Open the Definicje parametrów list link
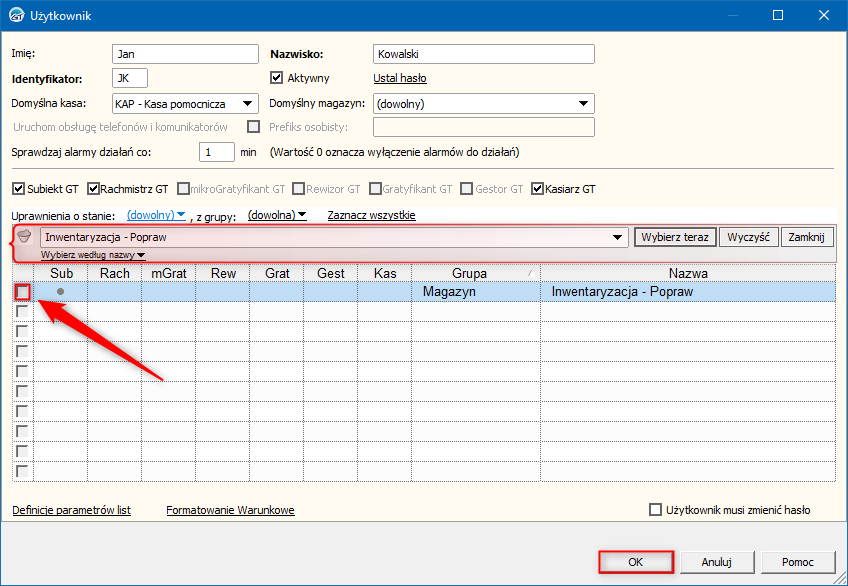 pyautogui.click(x=71, y=510)
